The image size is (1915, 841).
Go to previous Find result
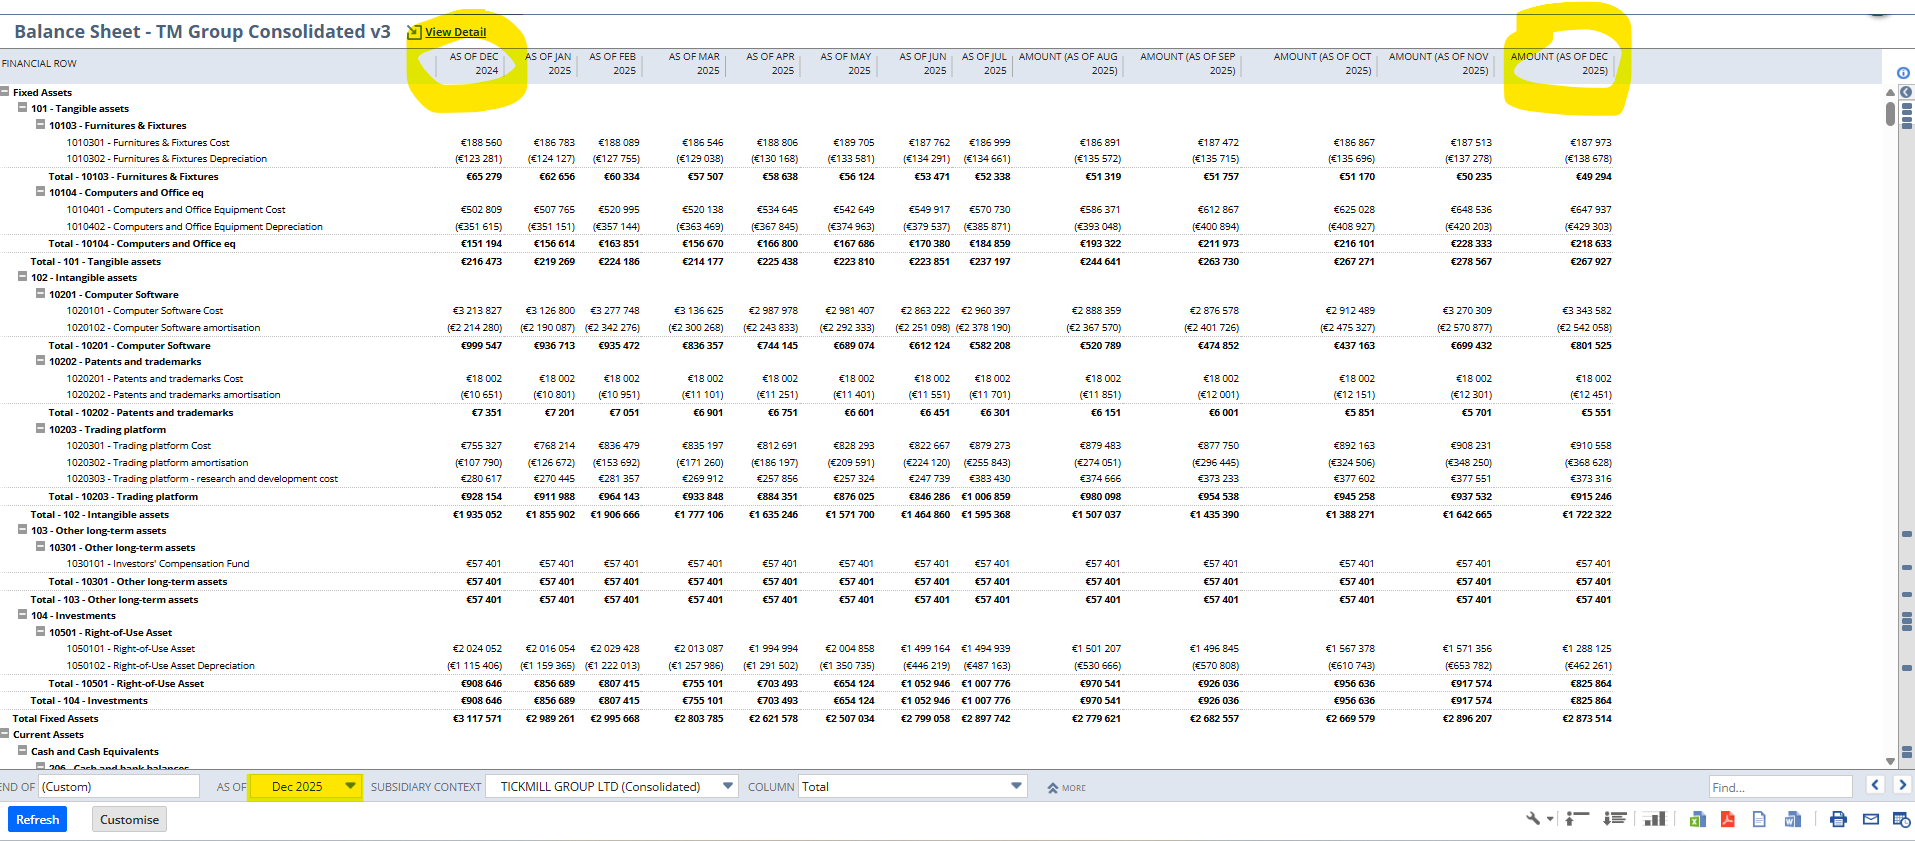point(1876,786)
